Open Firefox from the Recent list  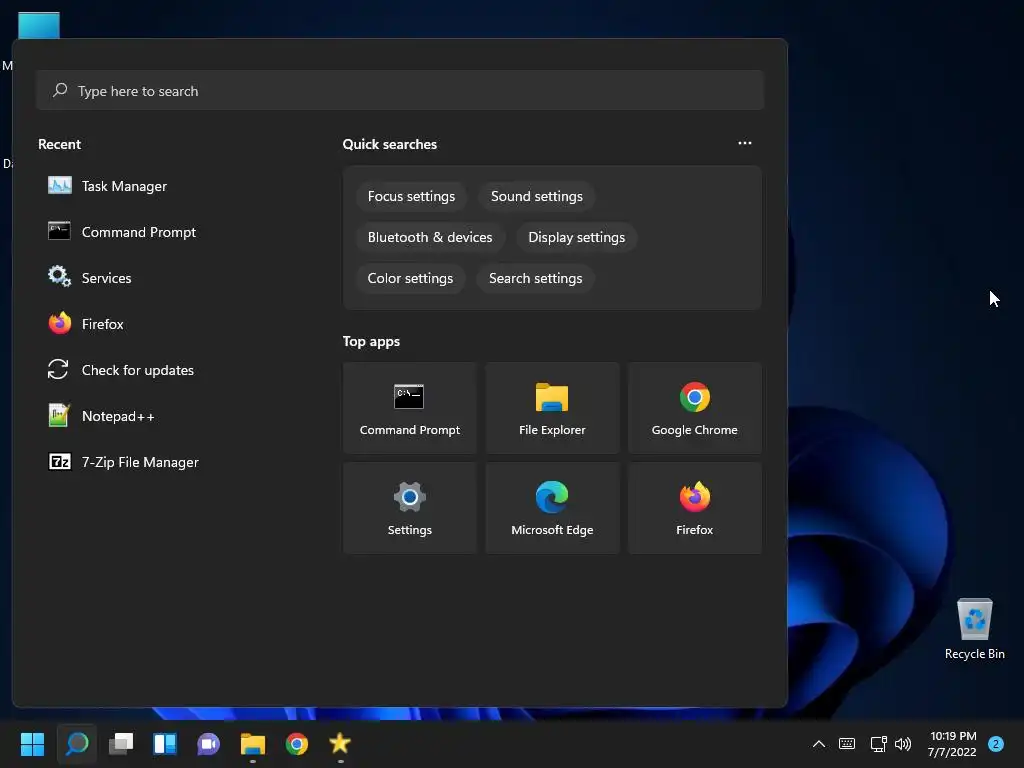coord(86,324)
